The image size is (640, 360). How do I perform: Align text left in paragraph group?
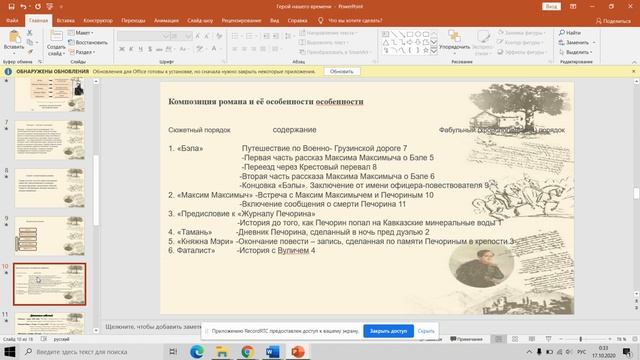point(235,49)
